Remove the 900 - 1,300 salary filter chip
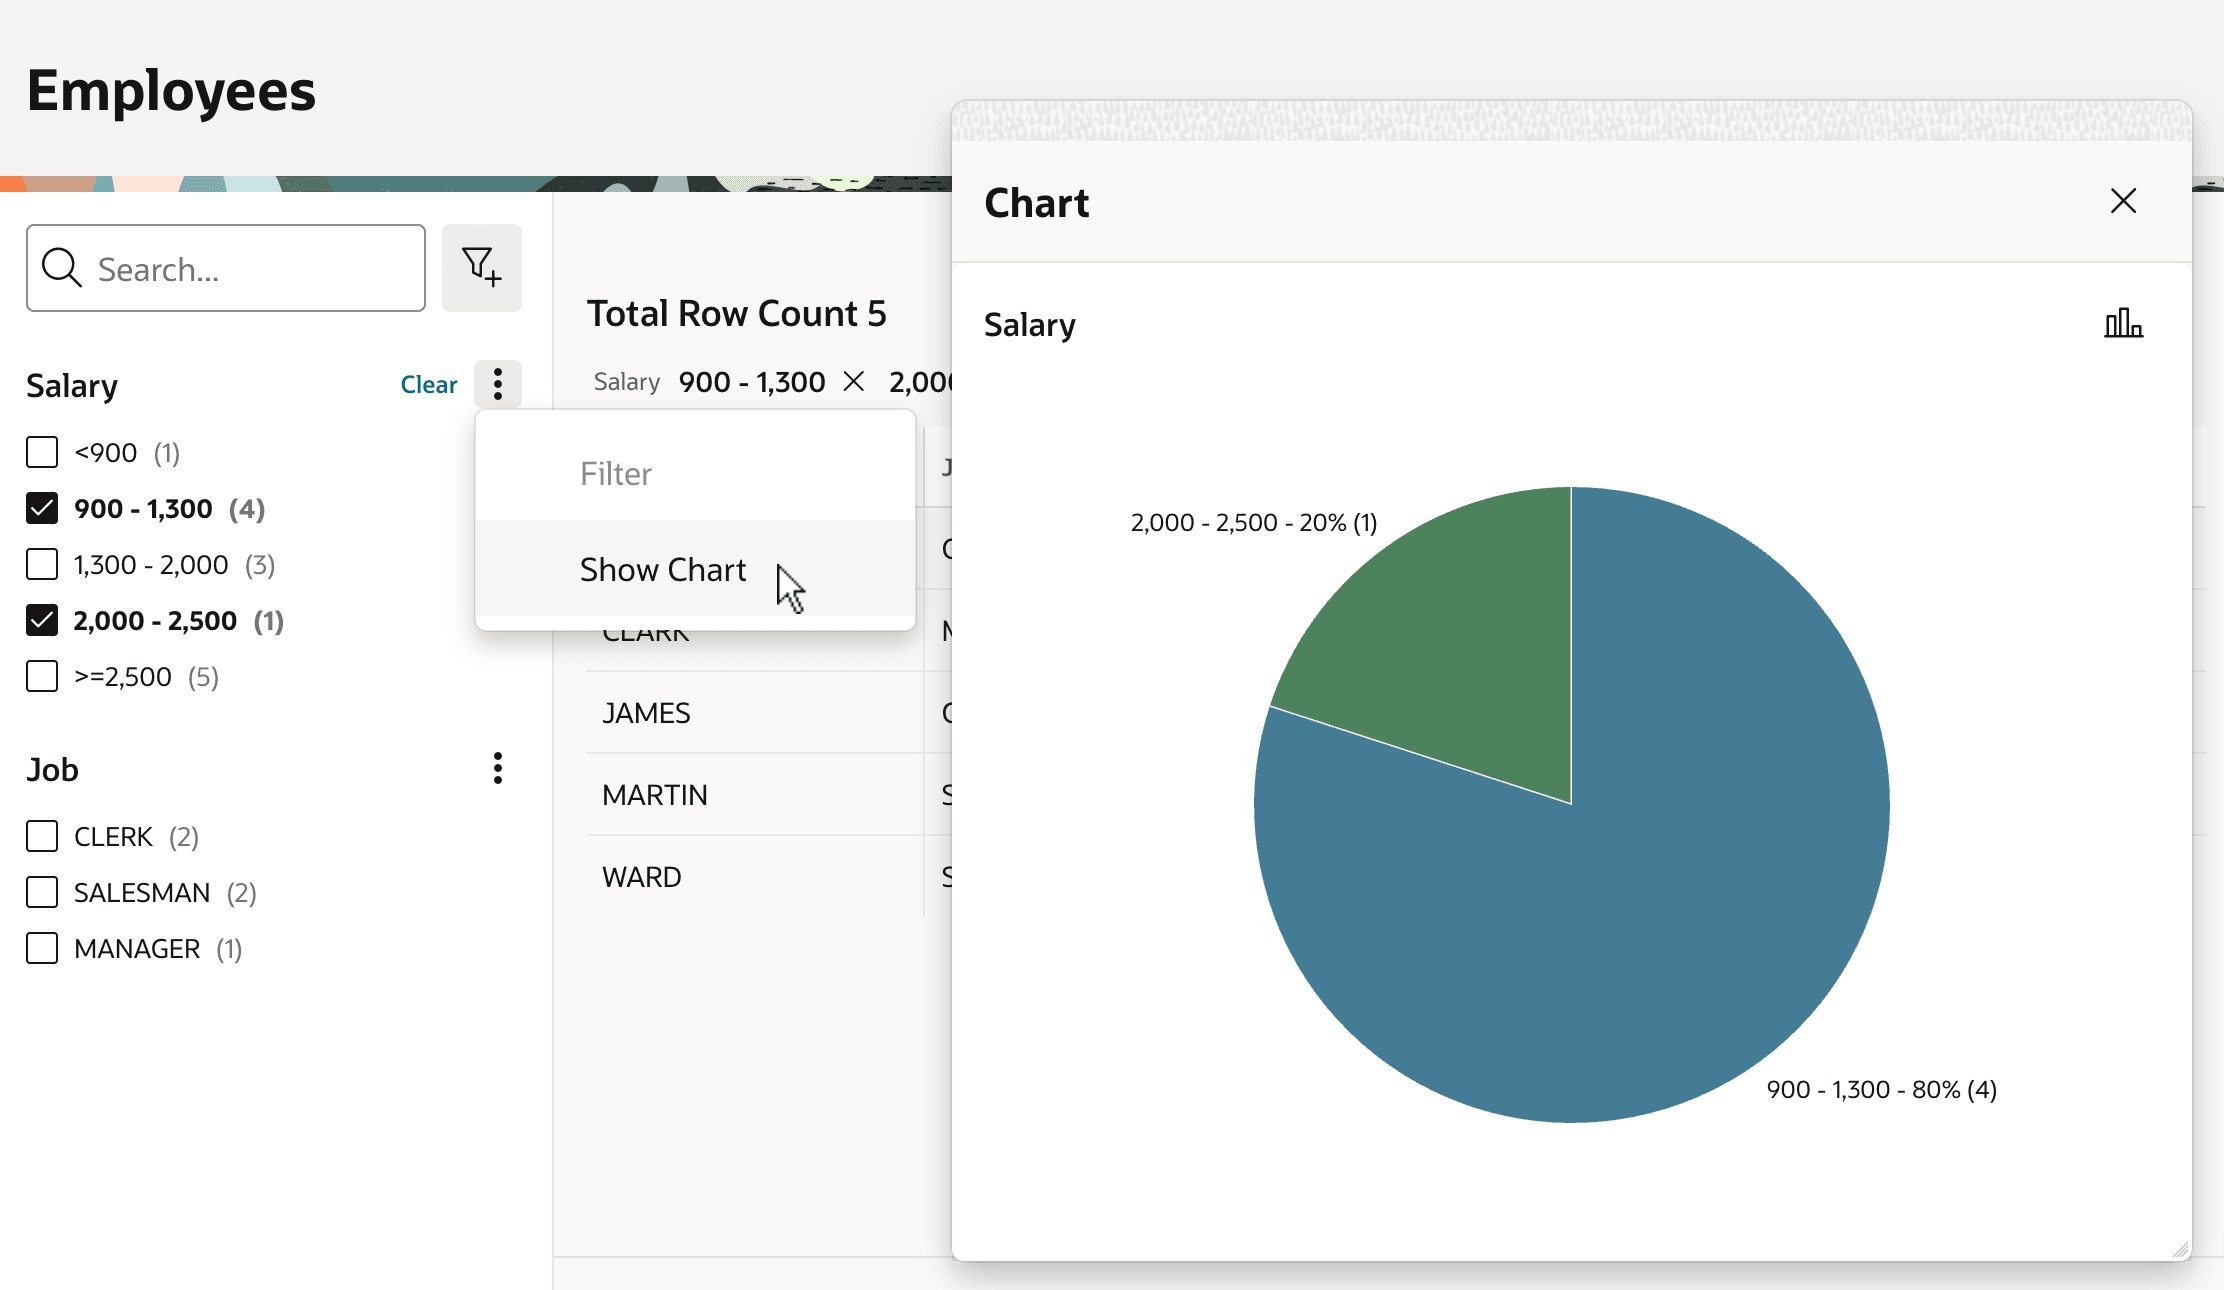This screenshot has width=2224, height=1290. click(x=854, y=381)
